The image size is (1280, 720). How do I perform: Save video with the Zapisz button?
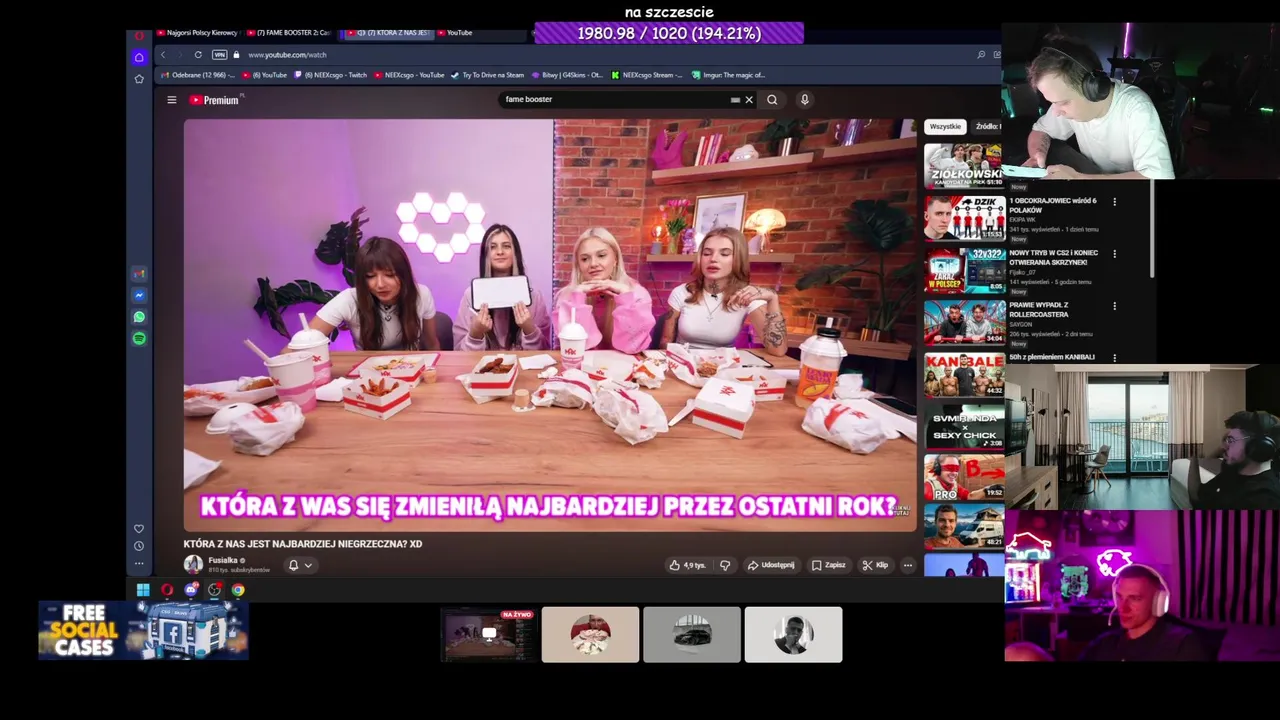pos(828,565)
